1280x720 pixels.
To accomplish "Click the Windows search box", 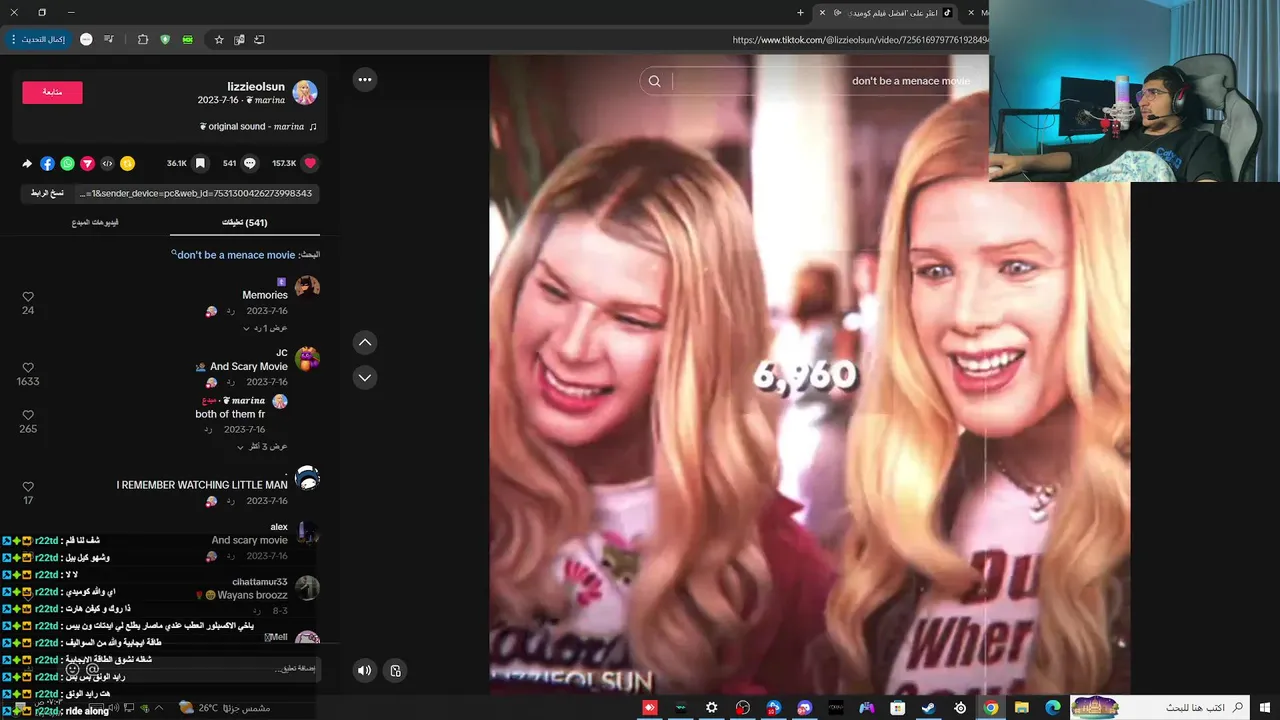I will tap(1160, 708).
